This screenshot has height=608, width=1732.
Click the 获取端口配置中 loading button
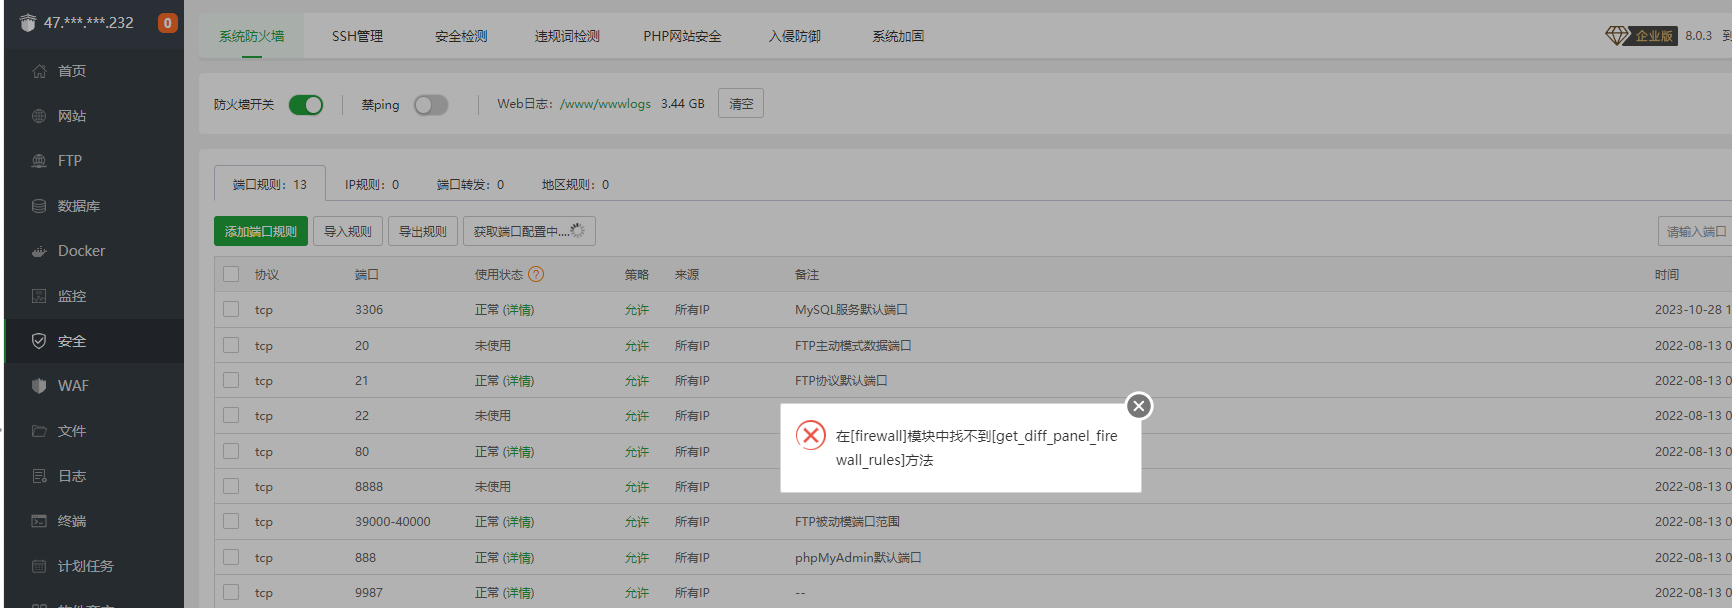click(529, 231)
